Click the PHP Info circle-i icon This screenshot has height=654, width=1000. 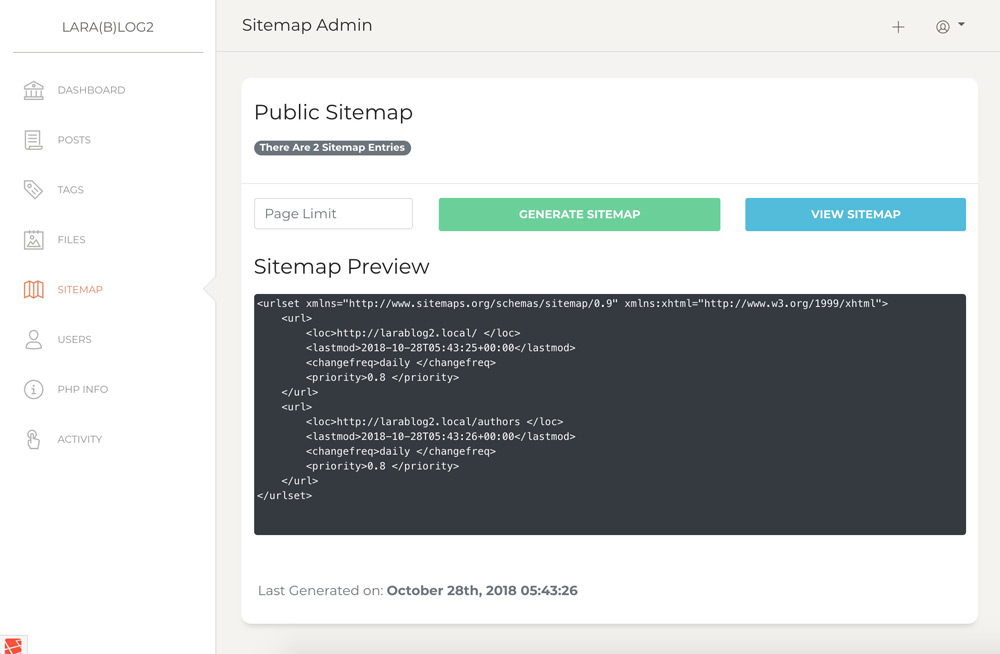tap(33, 389)
